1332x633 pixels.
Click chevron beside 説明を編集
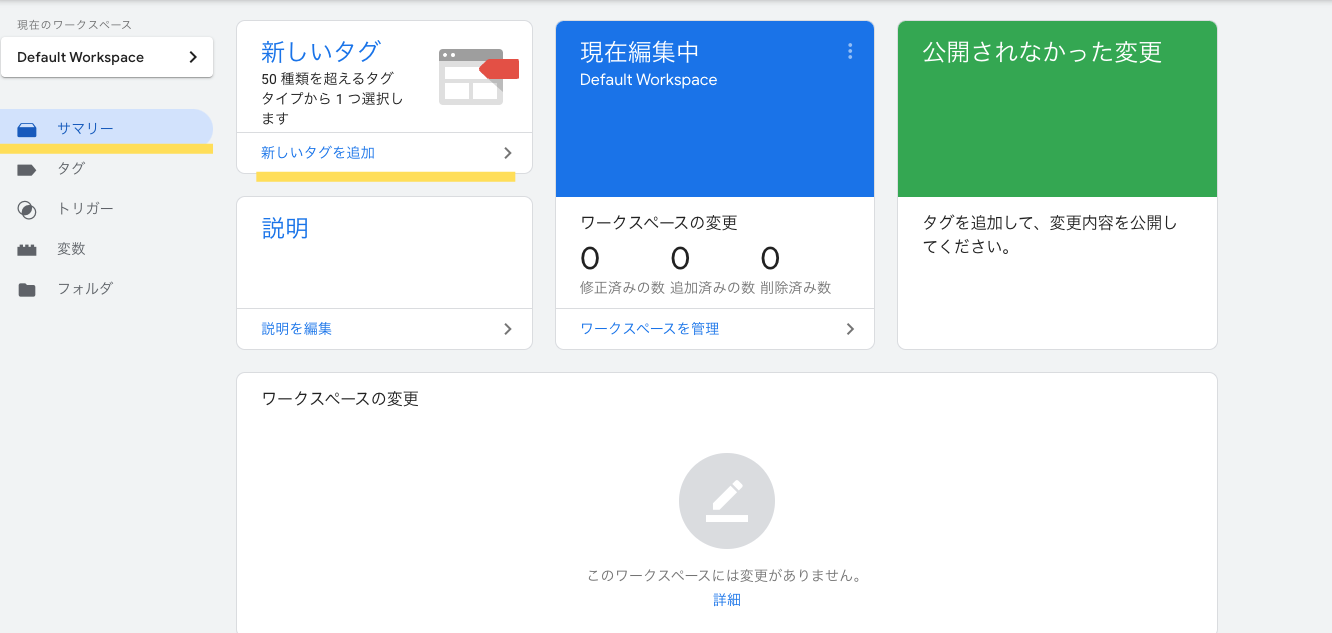[508, 329]
